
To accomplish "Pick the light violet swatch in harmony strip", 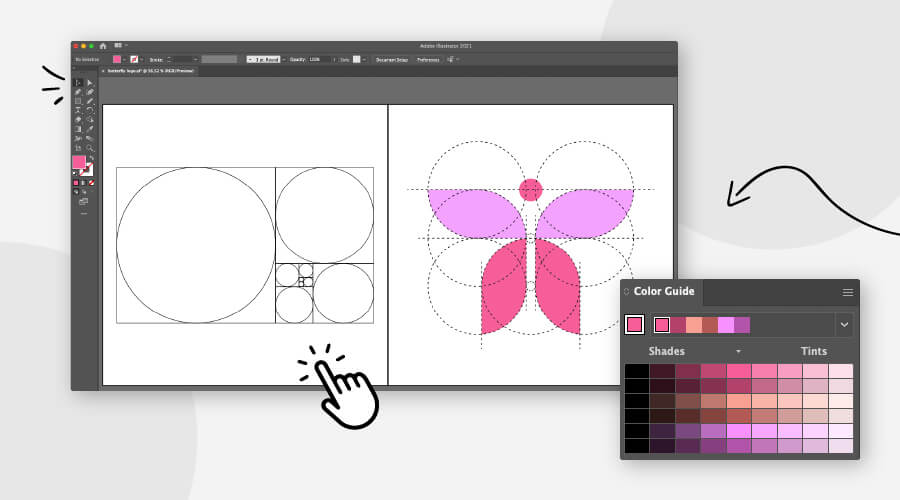I will click(x=726, y=324).
